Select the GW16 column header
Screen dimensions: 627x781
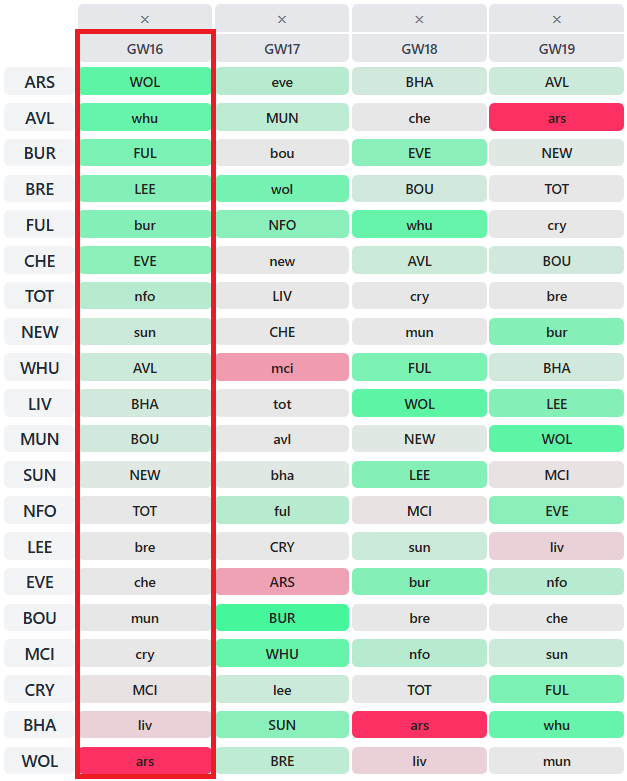(145, 48)
